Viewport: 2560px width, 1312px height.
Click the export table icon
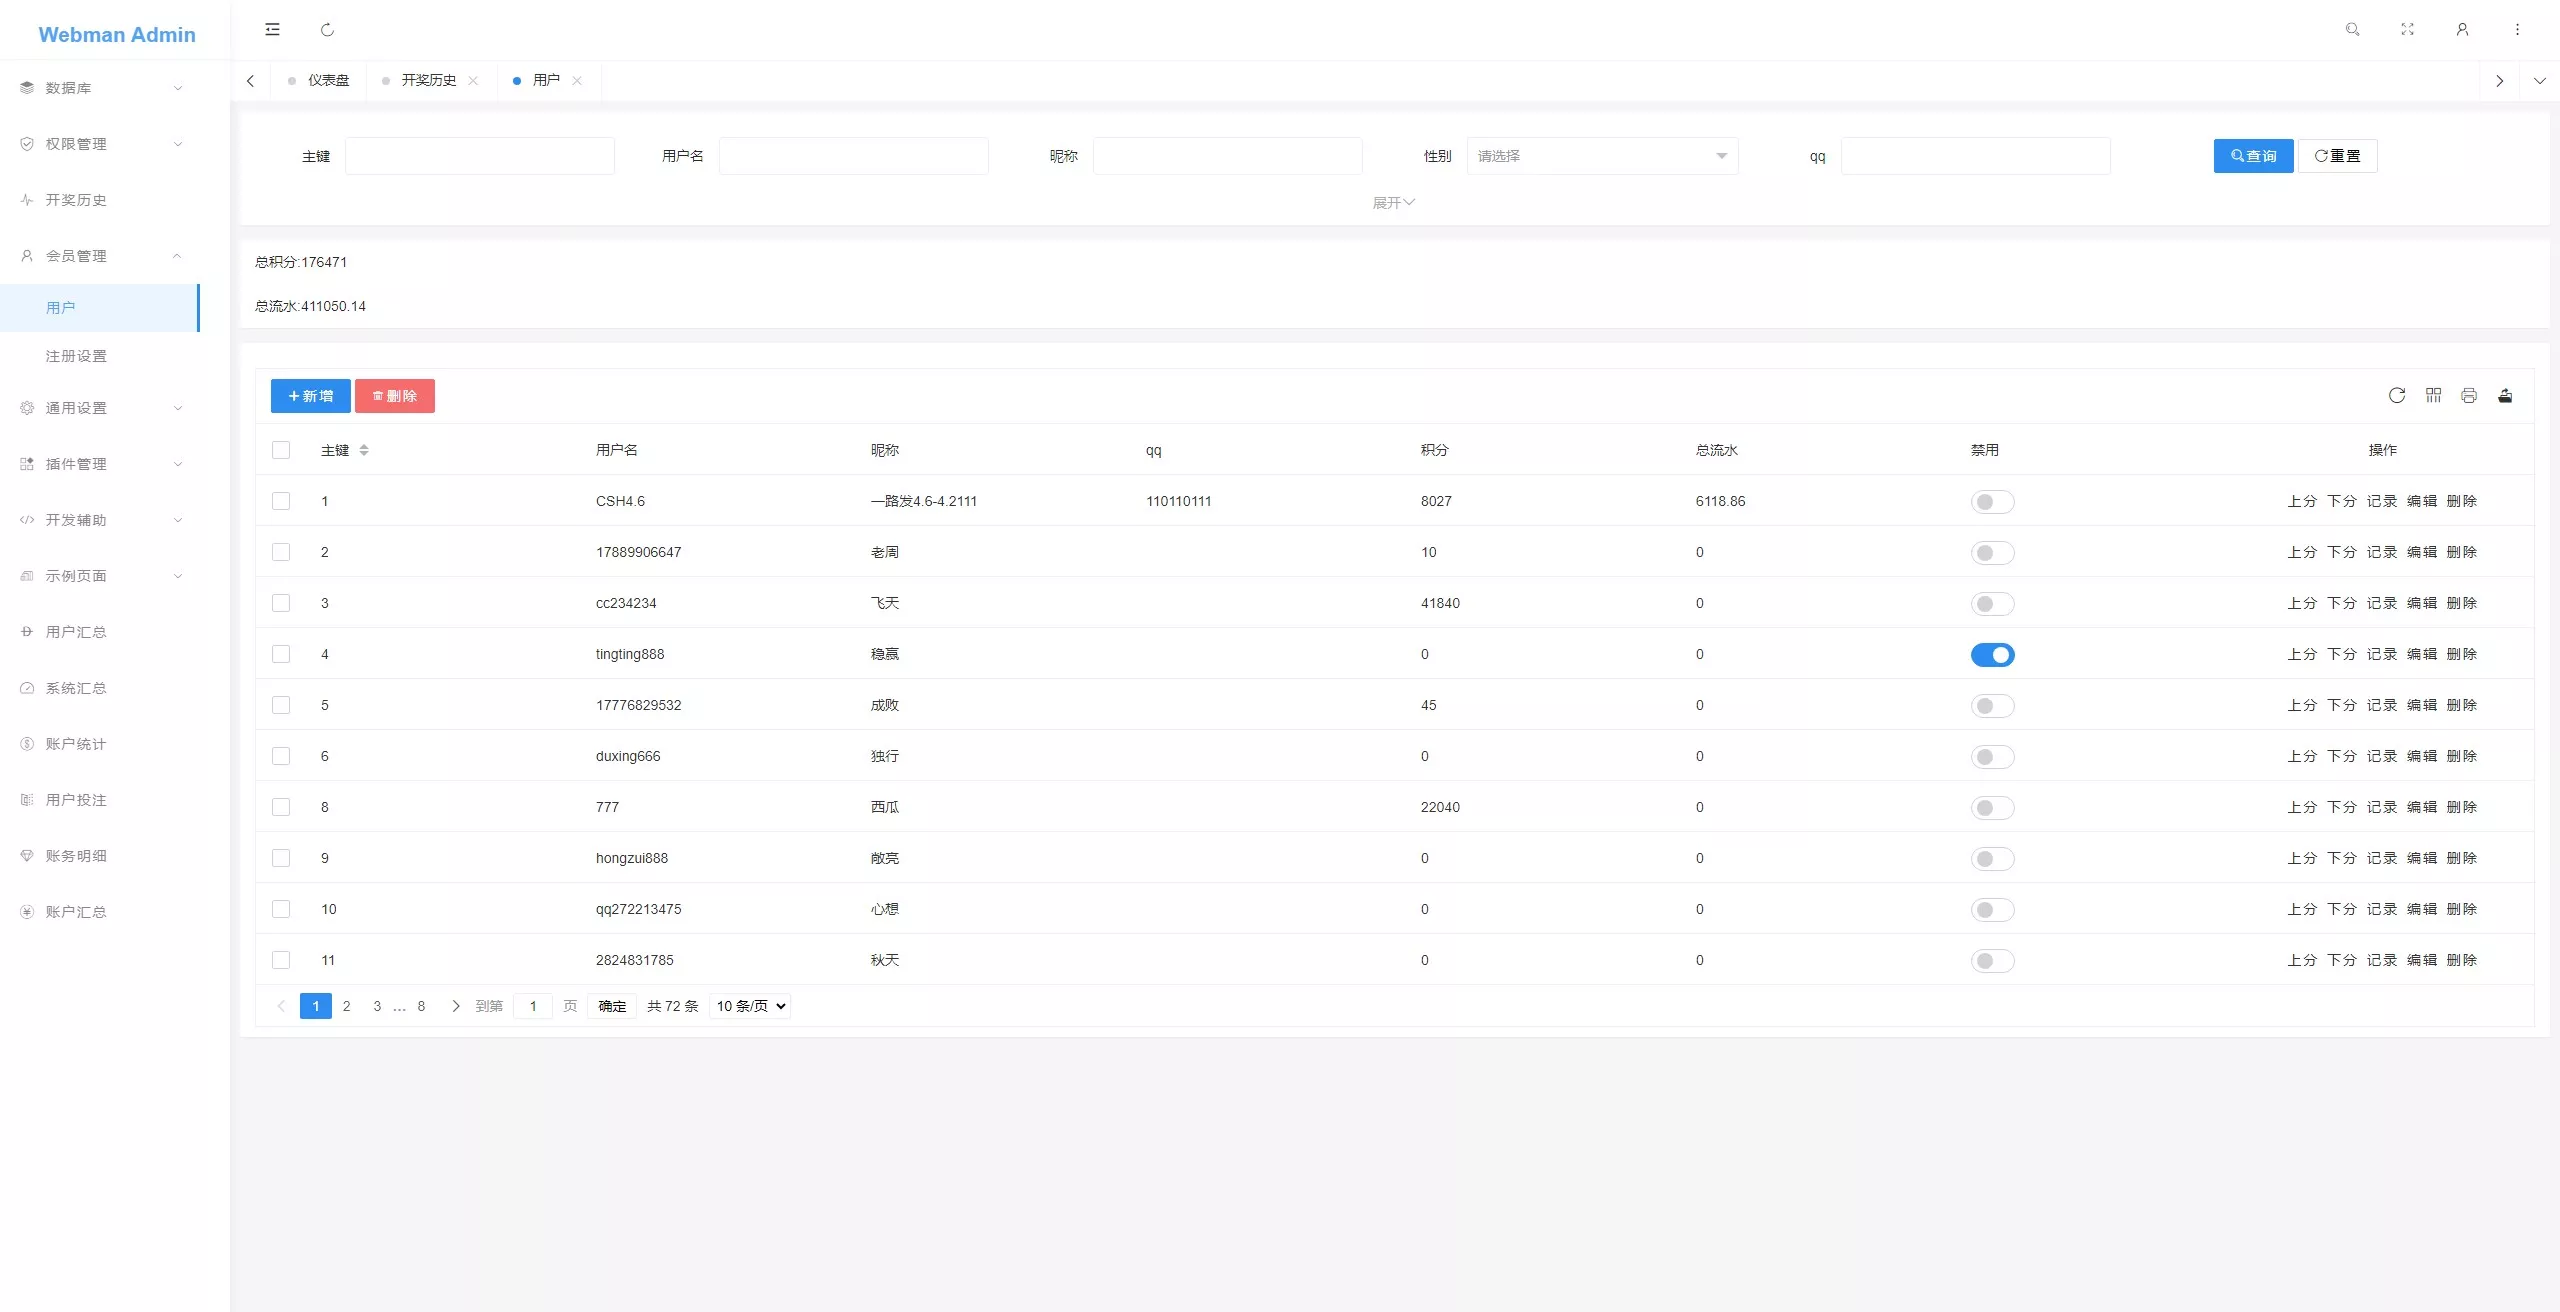point(2505,396)
